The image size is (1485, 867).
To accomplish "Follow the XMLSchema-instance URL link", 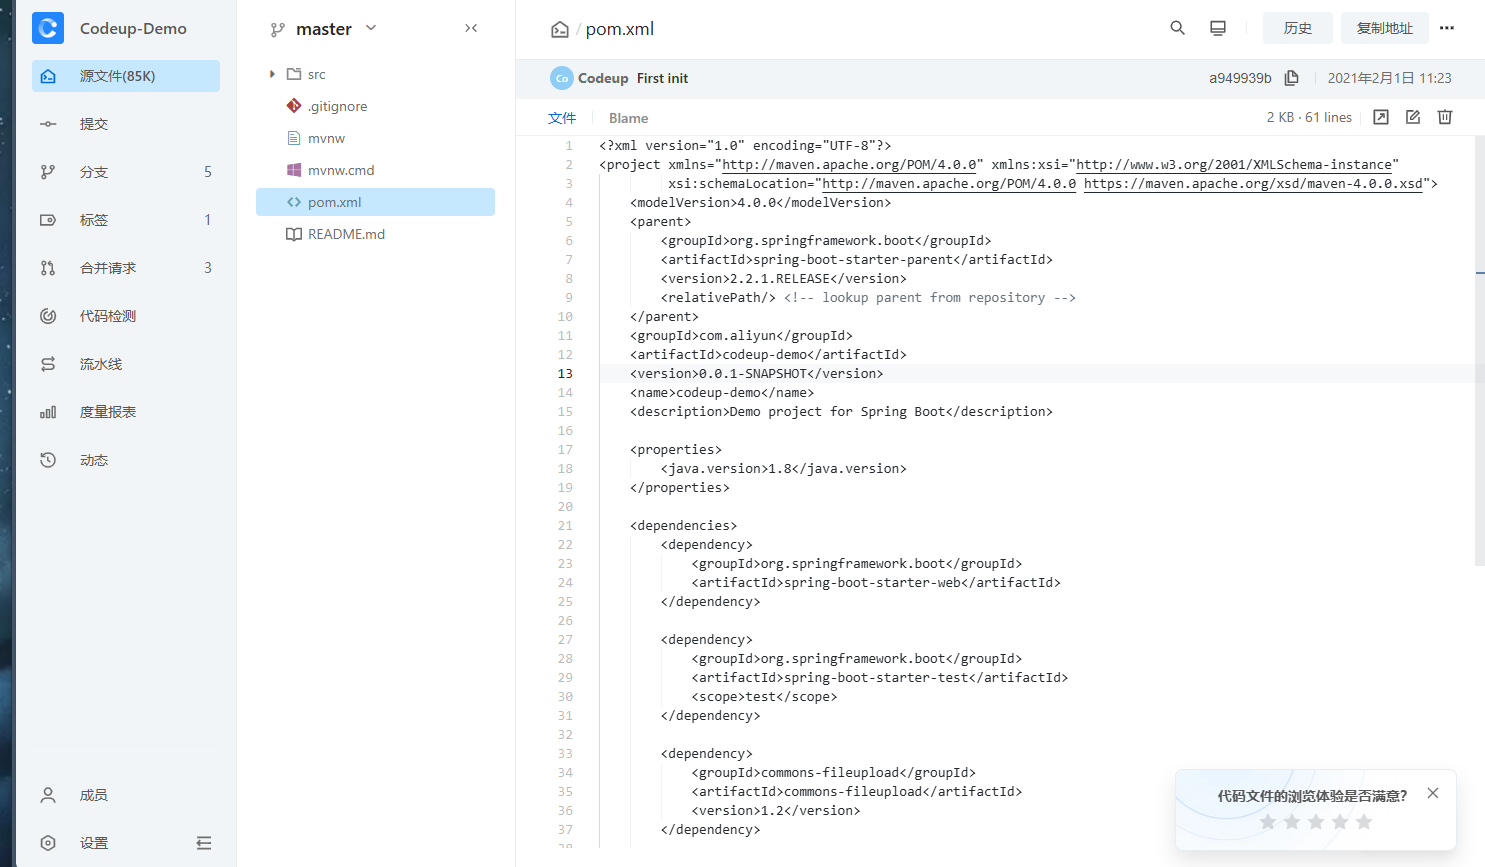I will click(x=1234, y=165).
